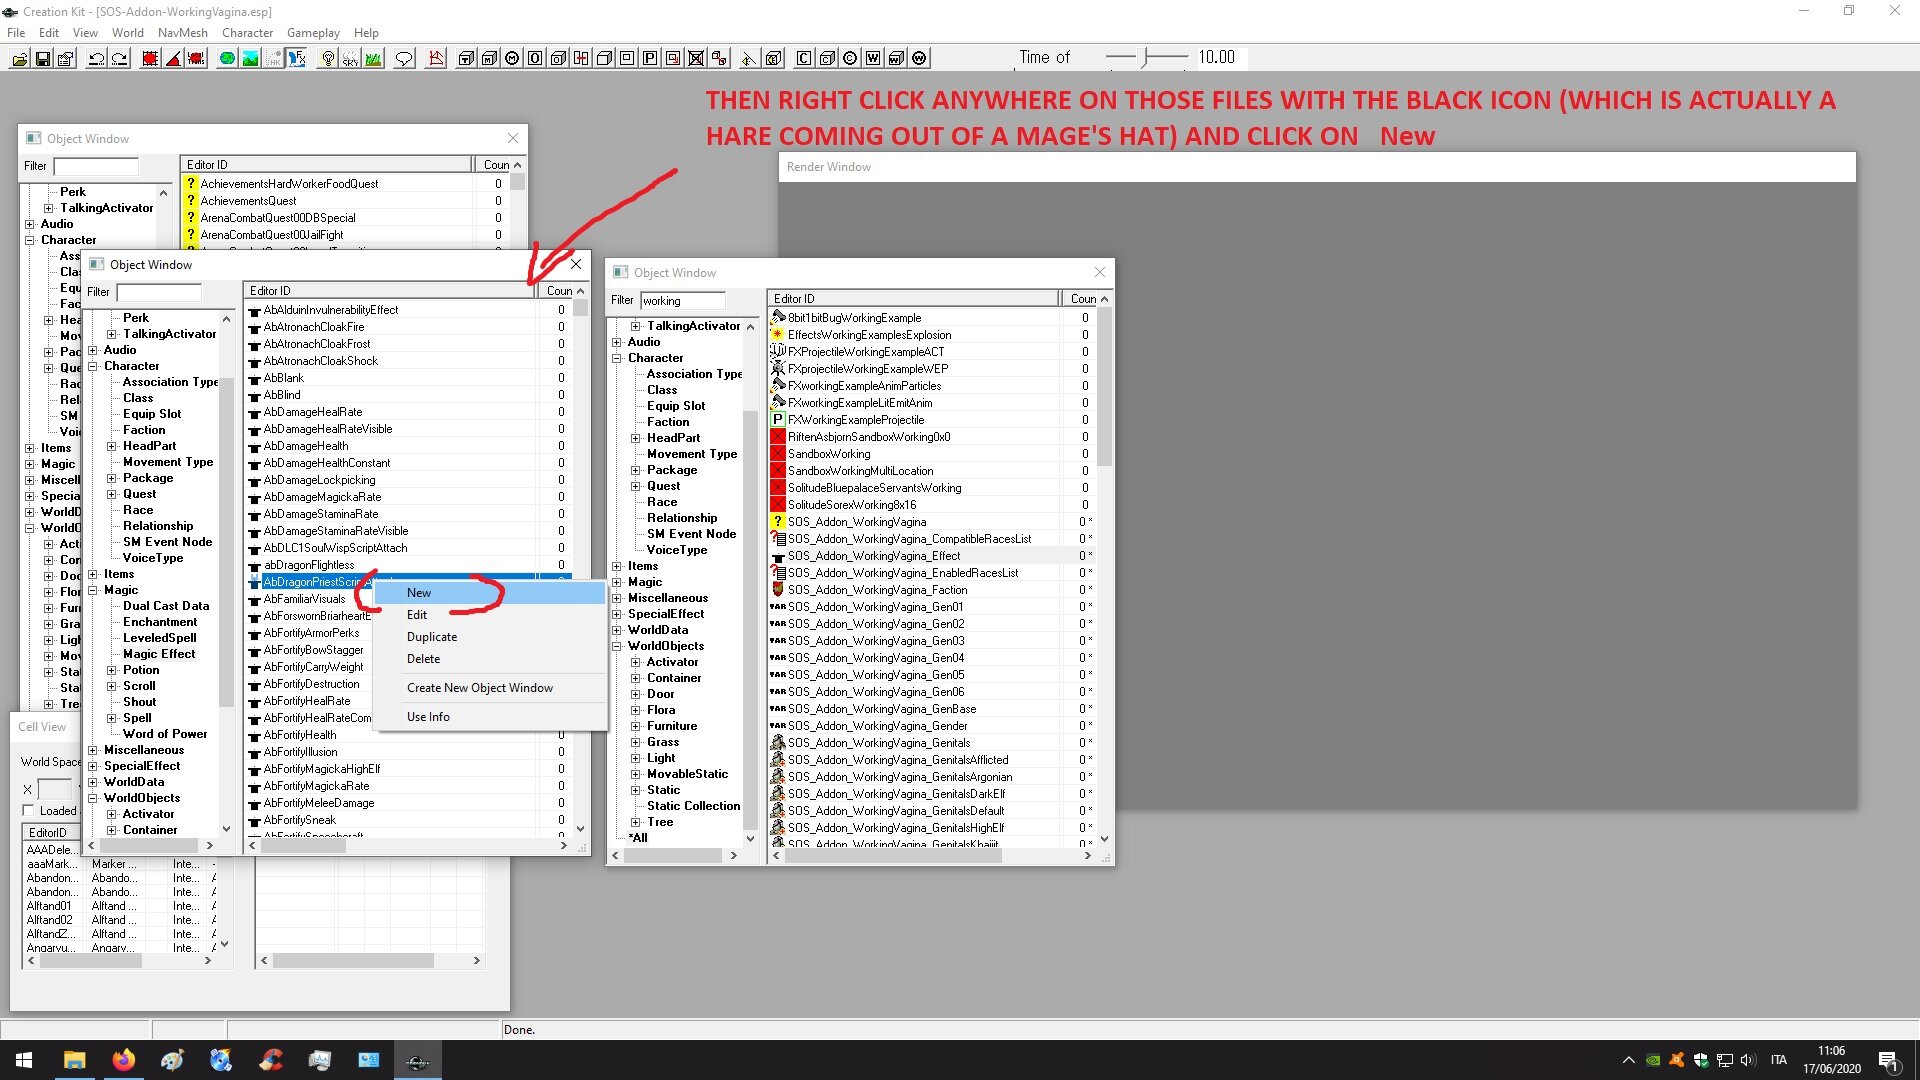Open Preferences from the toolbar icon
The image size is (1920, 1080).
tap(66, 58)
